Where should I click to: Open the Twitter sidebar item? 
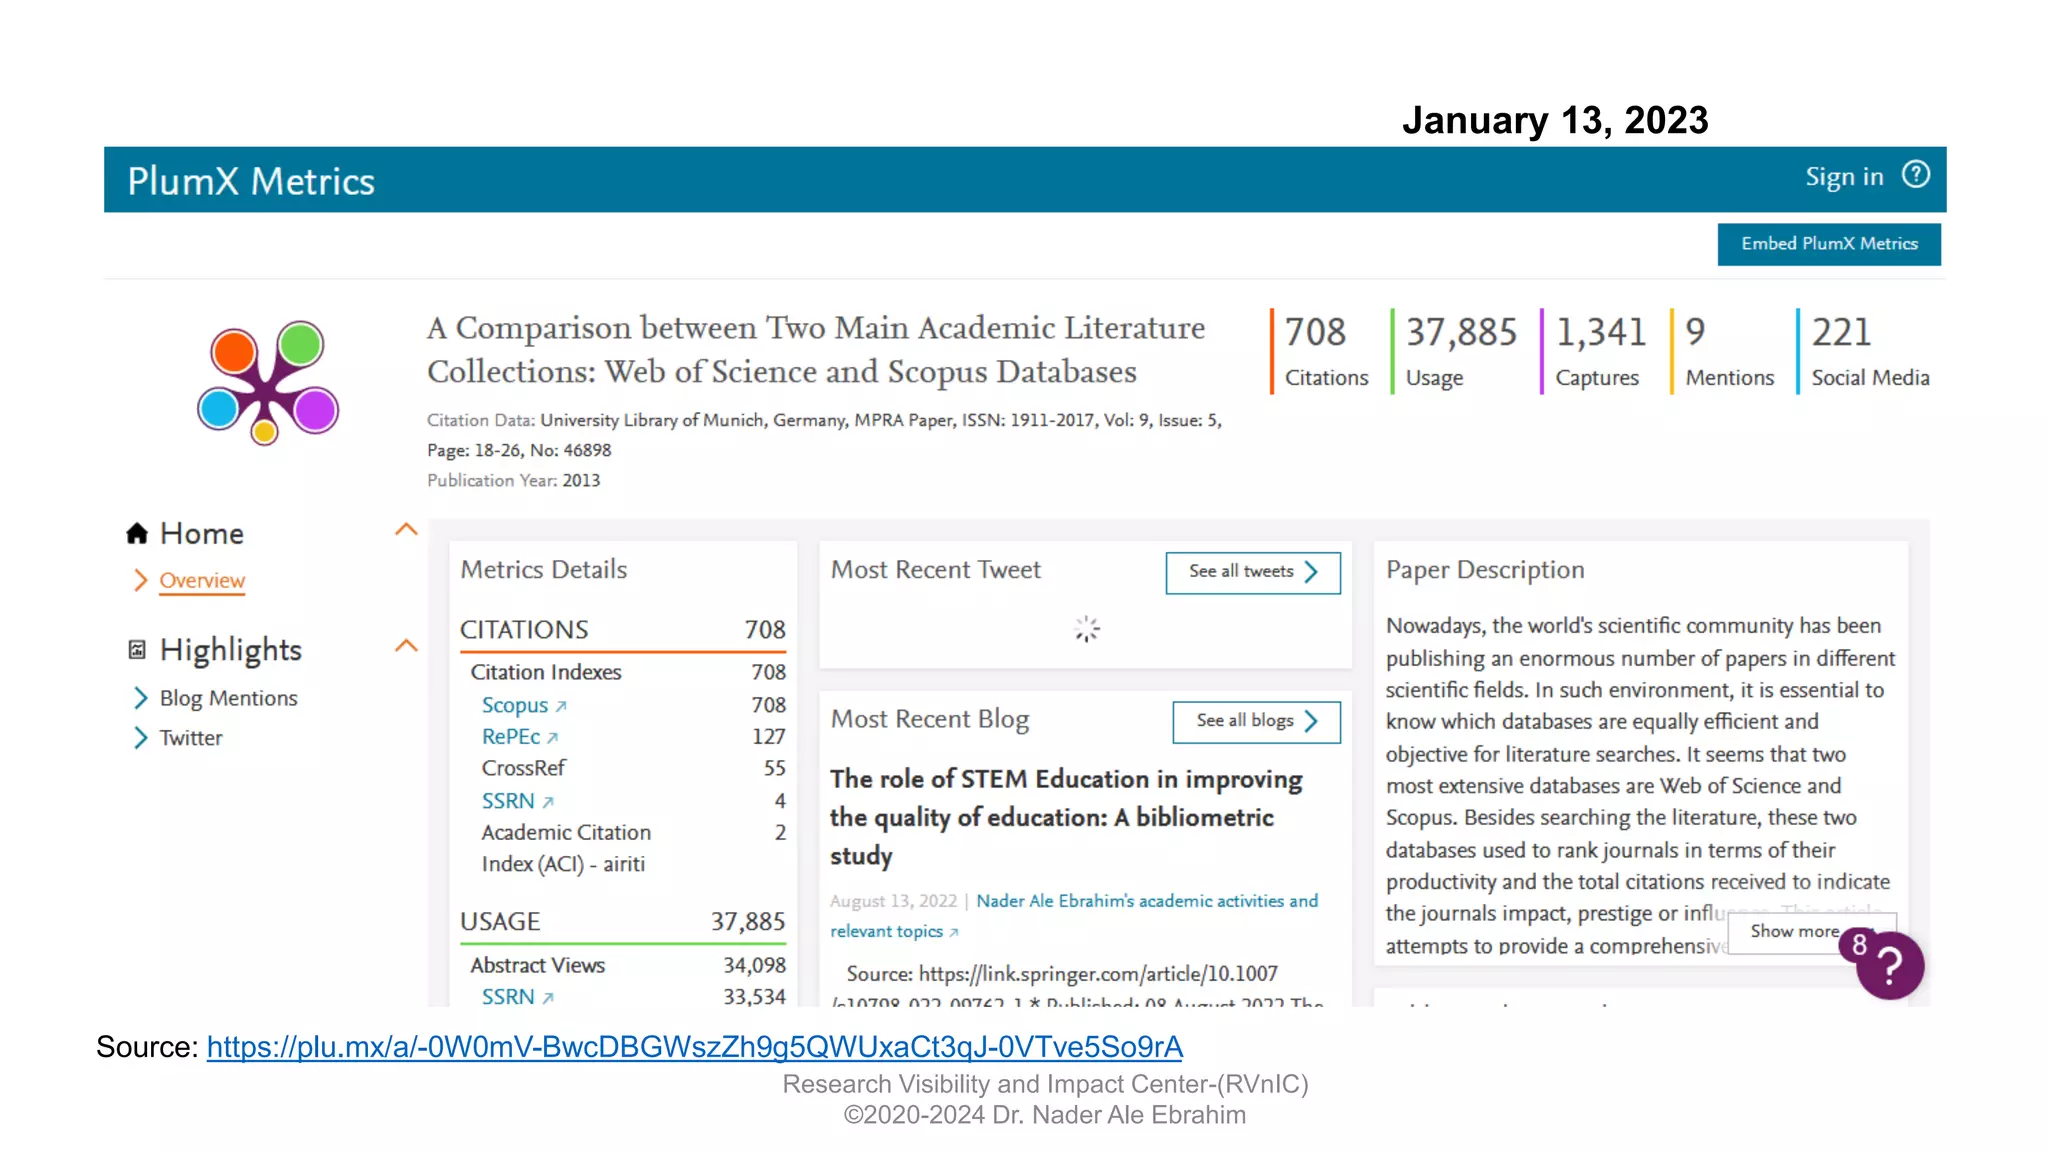coord(191,738)
